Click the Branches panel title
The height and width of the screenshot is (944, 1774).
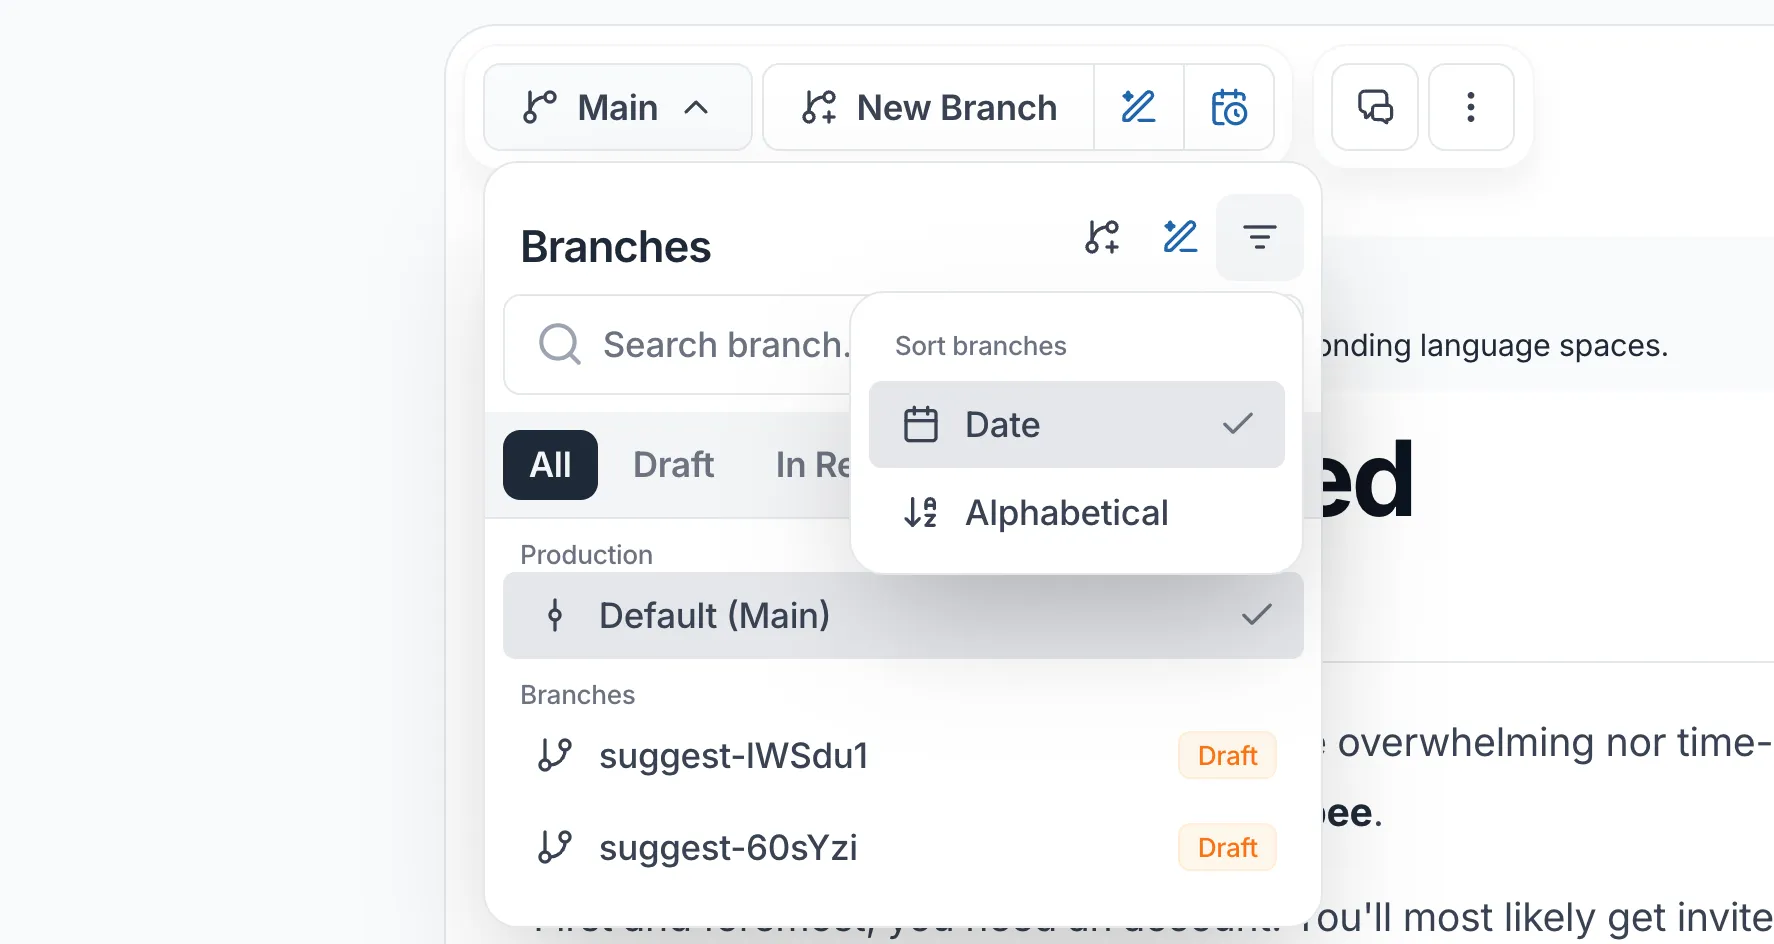pyautogui.click(x=615, y=246)
